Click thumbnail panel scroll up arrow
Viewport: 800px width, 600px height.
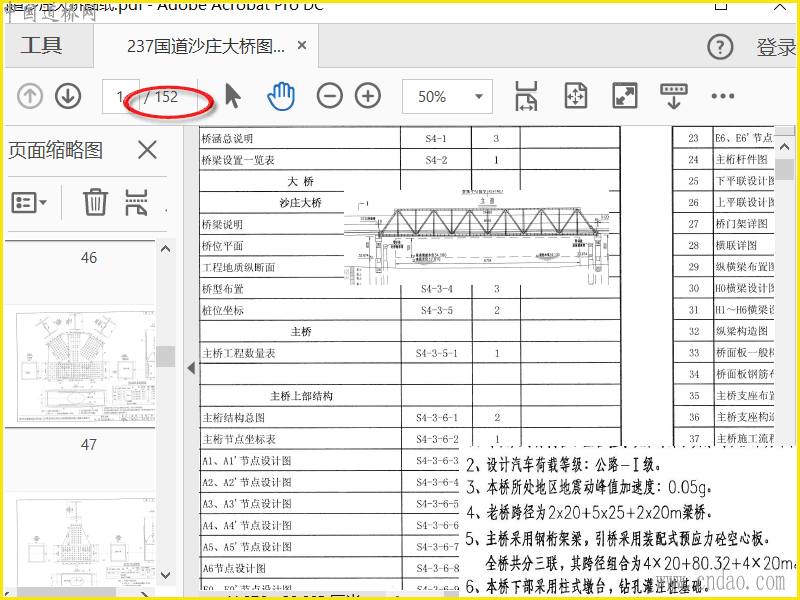coord(165,249)
